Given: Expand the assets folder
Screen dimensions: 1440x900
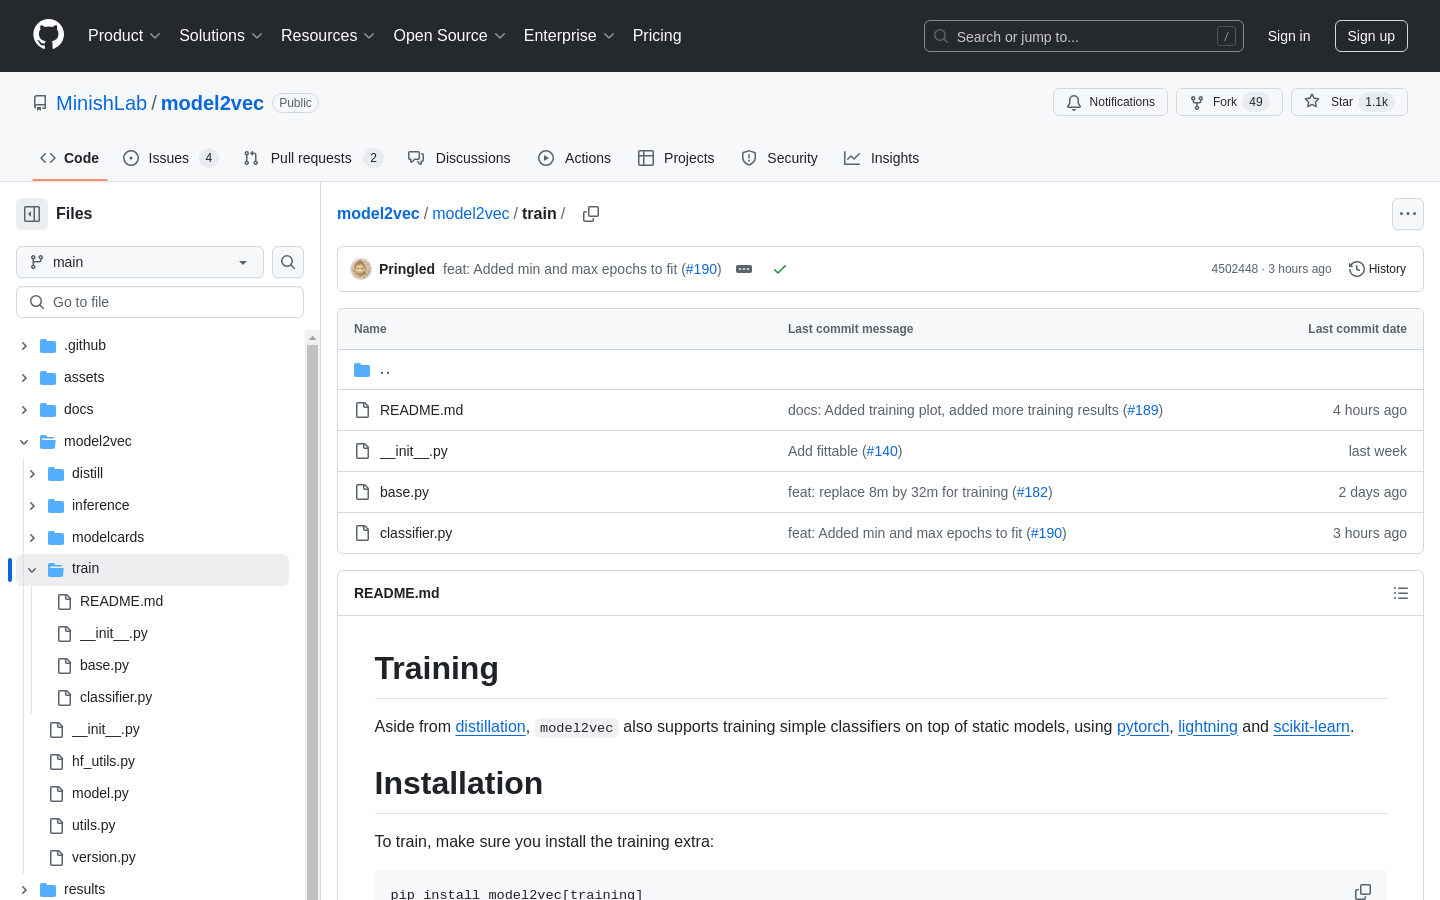Looking at the screenshot, I should [x=24, y=378].
